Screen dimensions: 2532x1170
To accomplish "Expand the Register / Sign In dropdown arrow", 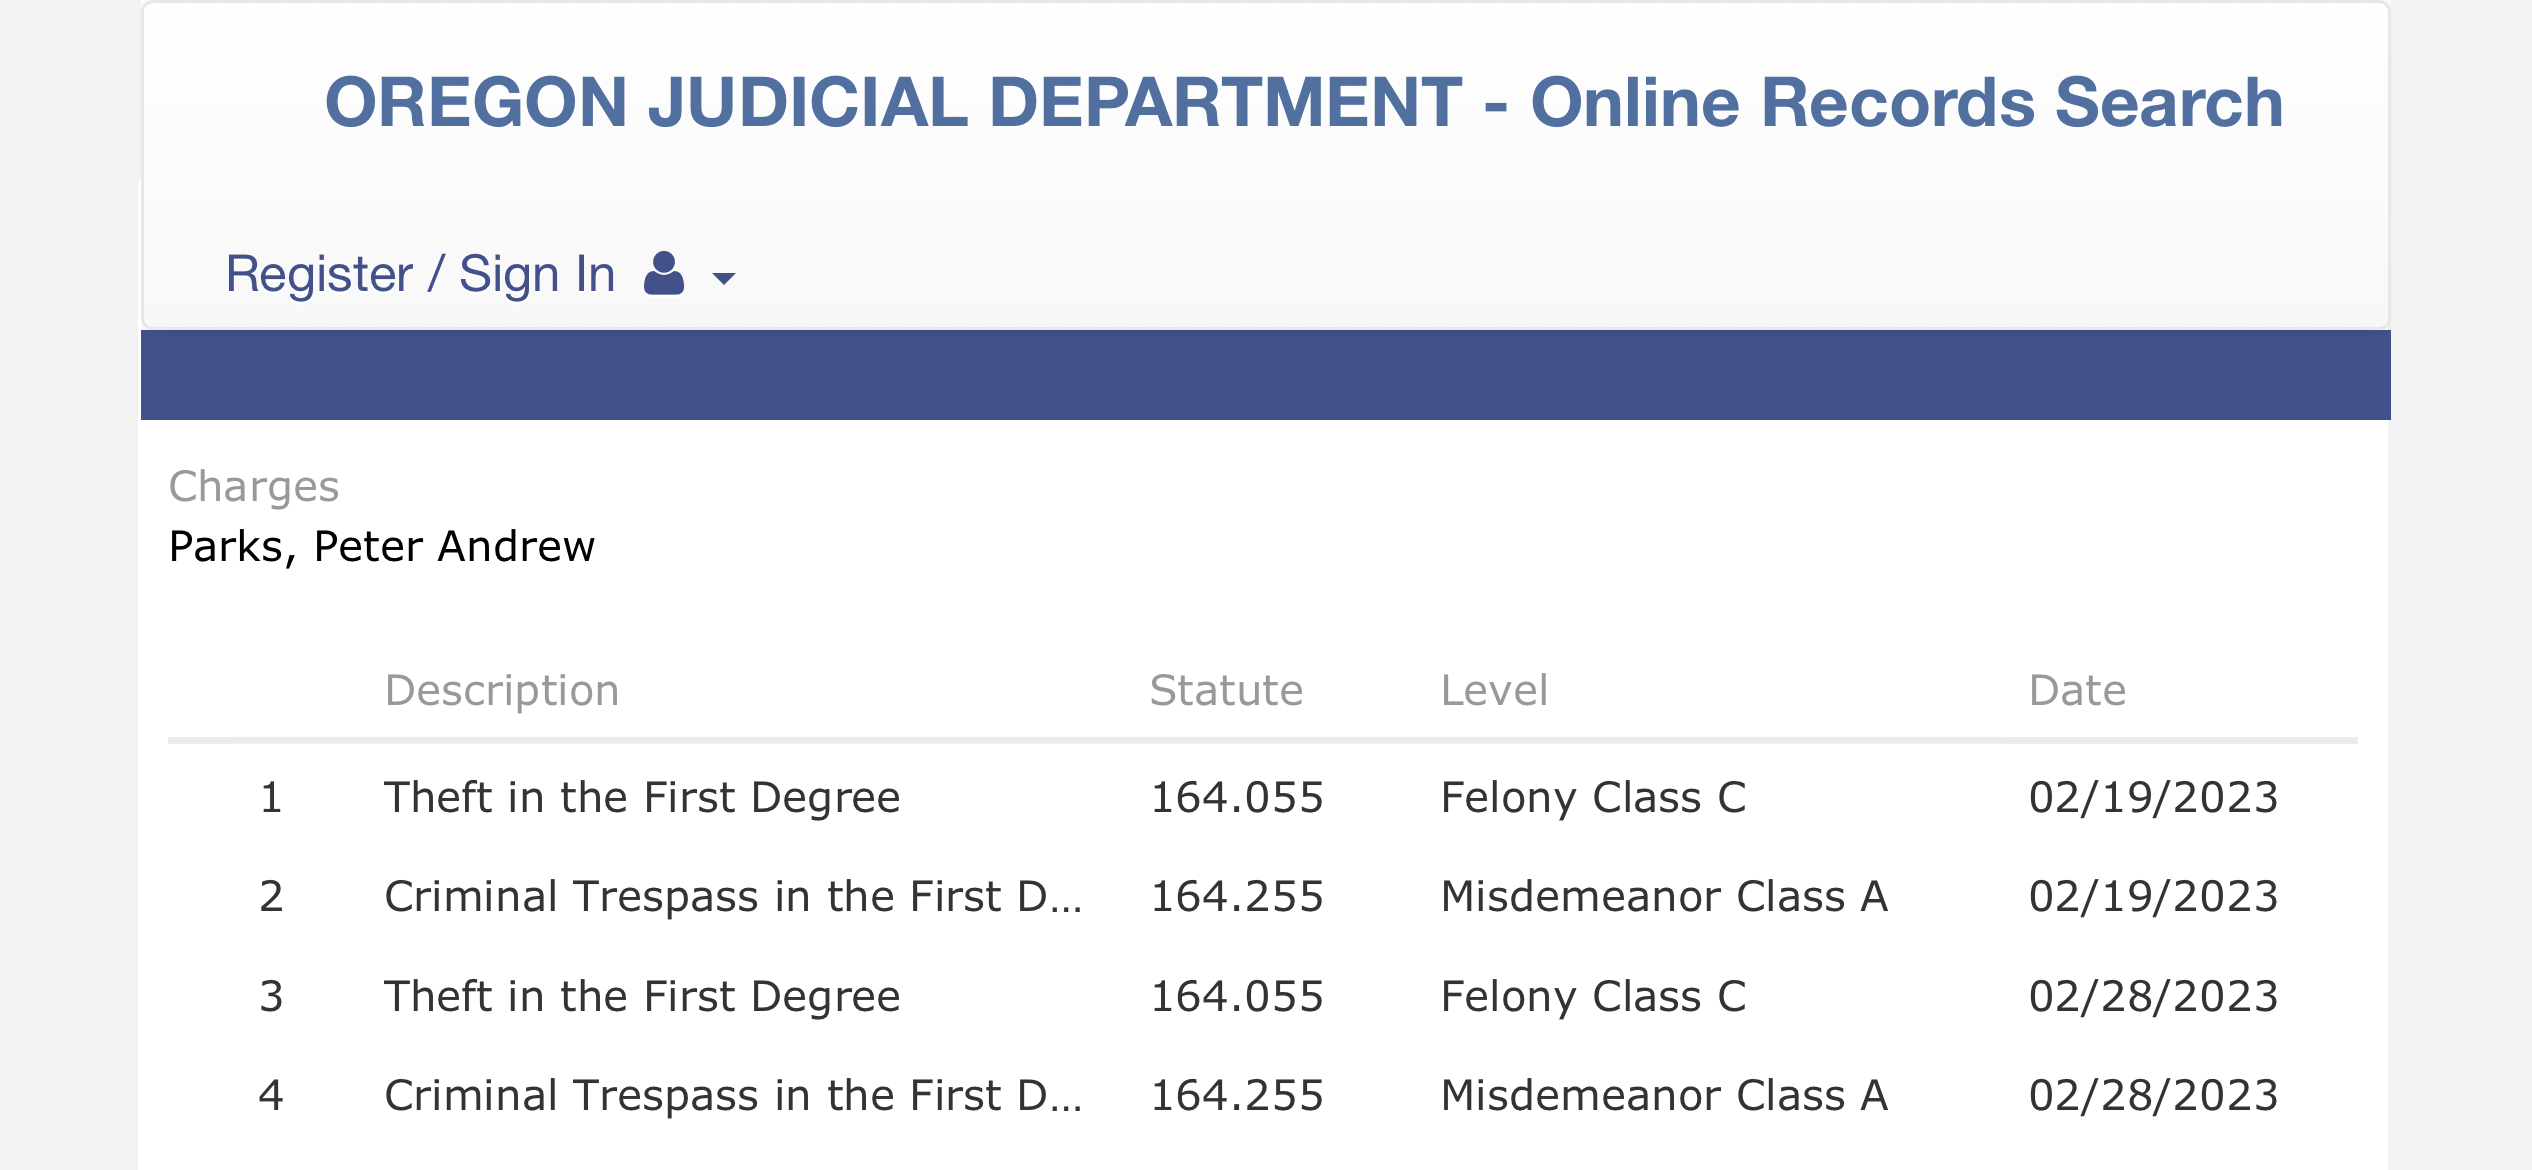I will pyautogui.click(x=723, y=278).
